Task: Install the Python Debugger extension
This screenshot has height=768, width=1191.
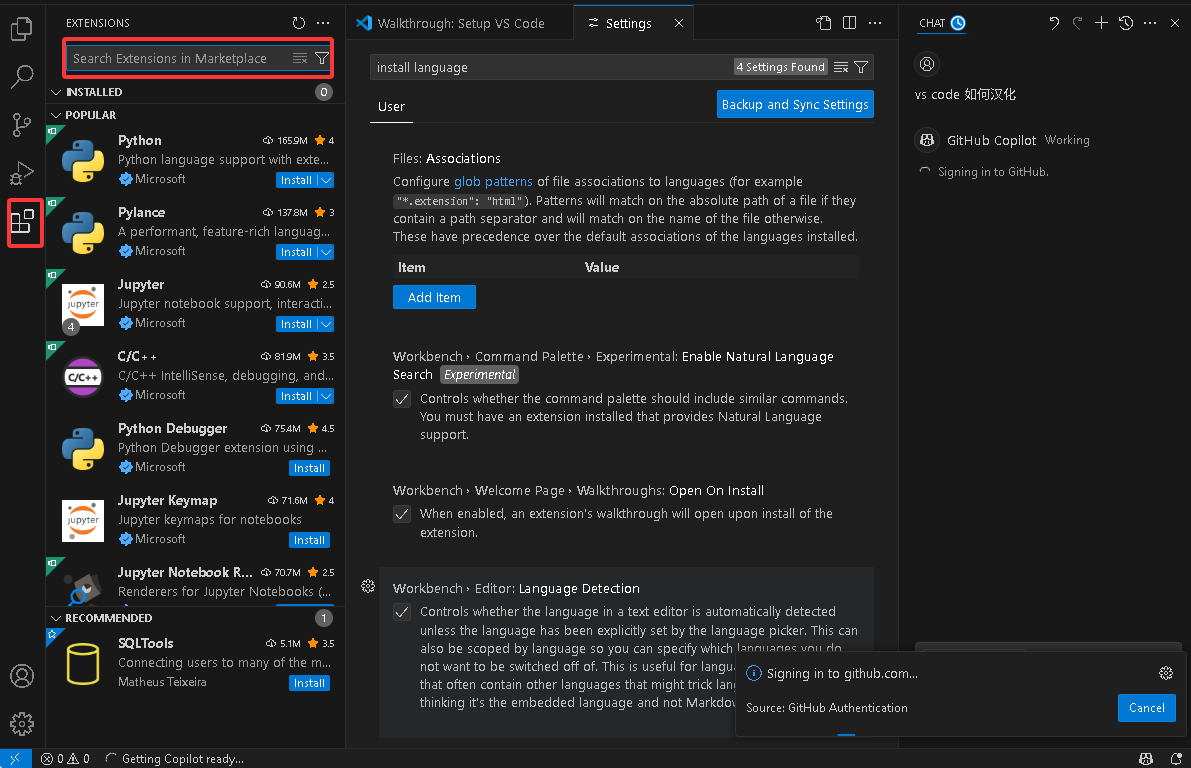Action: 309,468
